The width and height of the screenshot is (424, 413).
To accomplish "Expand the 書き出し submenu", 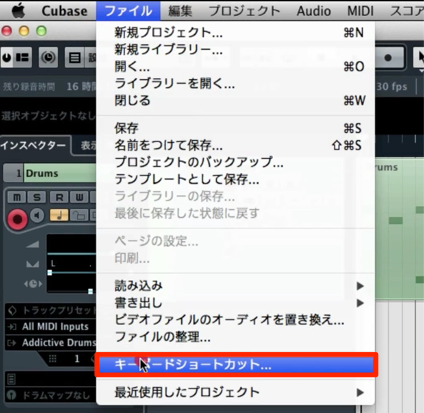I will tap(235, 303).
